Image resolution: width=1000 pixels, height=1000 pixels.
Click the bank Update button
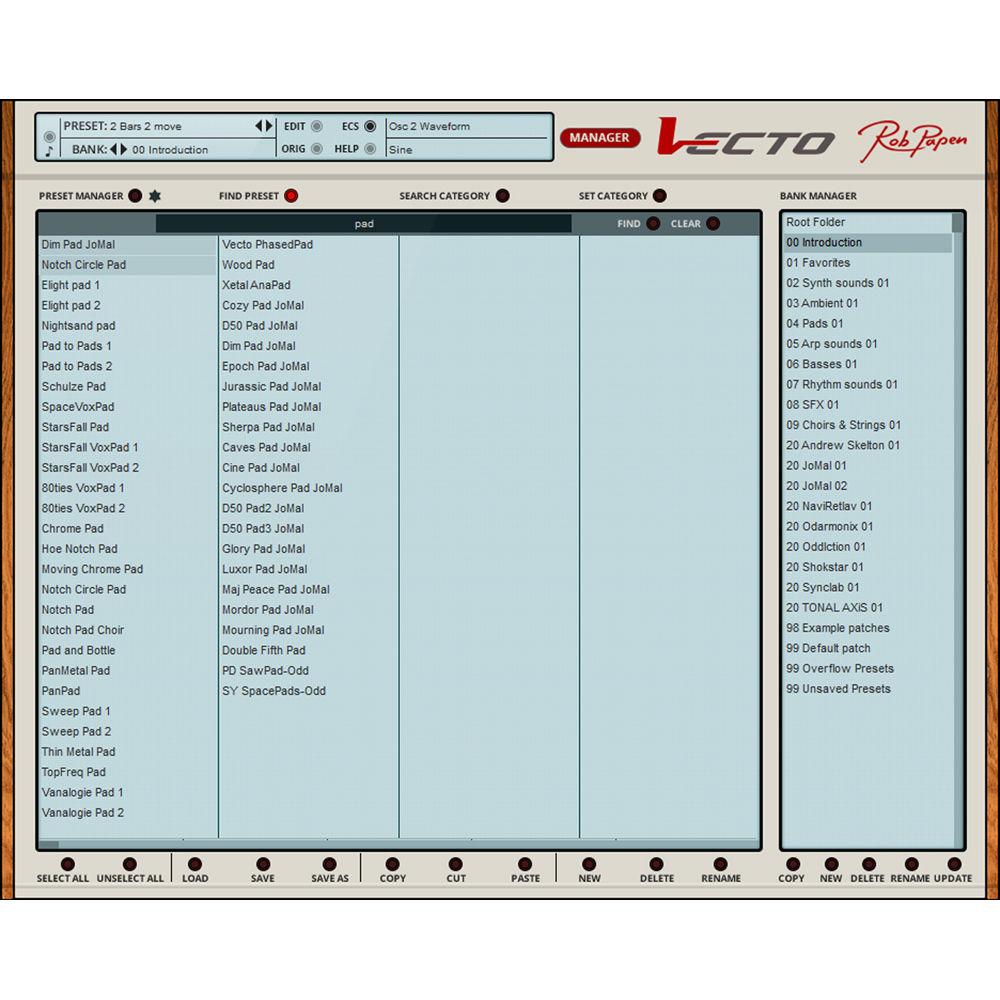(x=953, y=865)
